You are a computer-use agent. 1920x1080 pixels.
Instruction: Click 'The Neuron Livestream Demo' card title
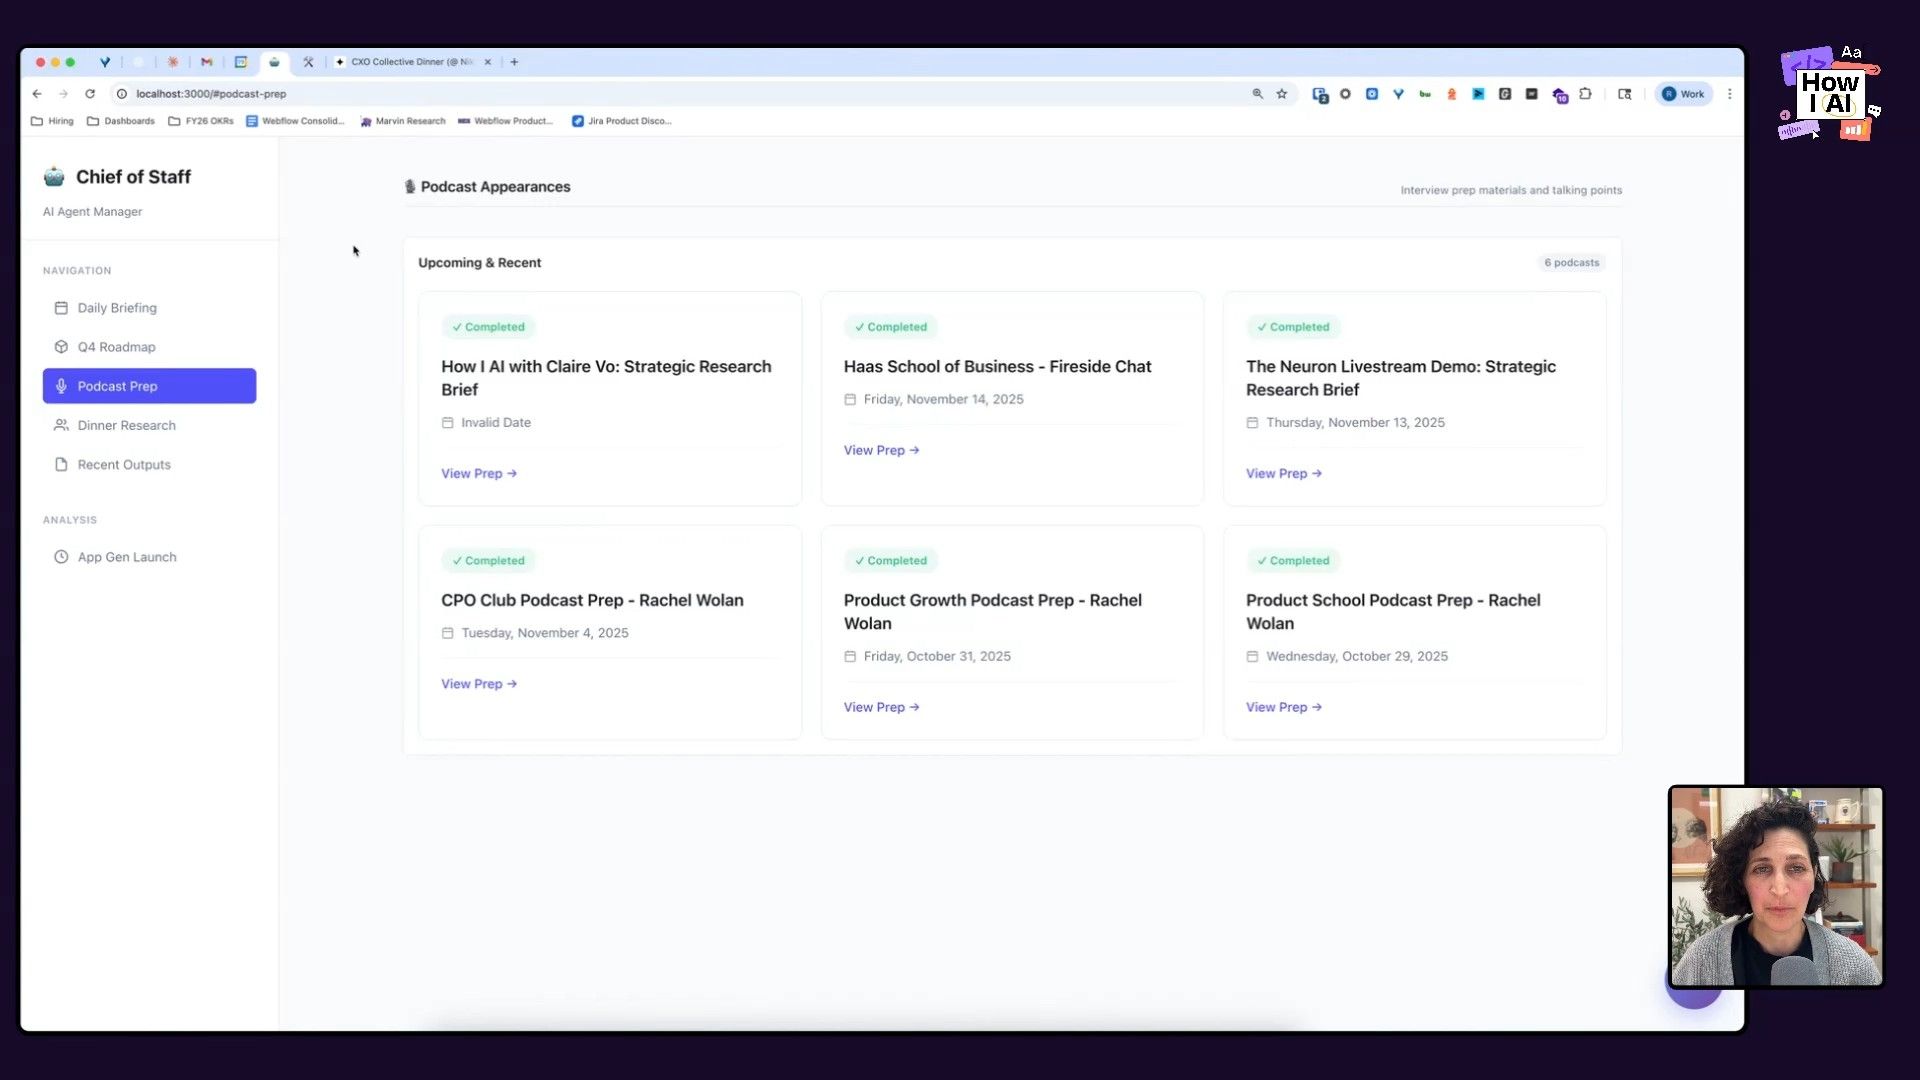tap(1400, 378)
